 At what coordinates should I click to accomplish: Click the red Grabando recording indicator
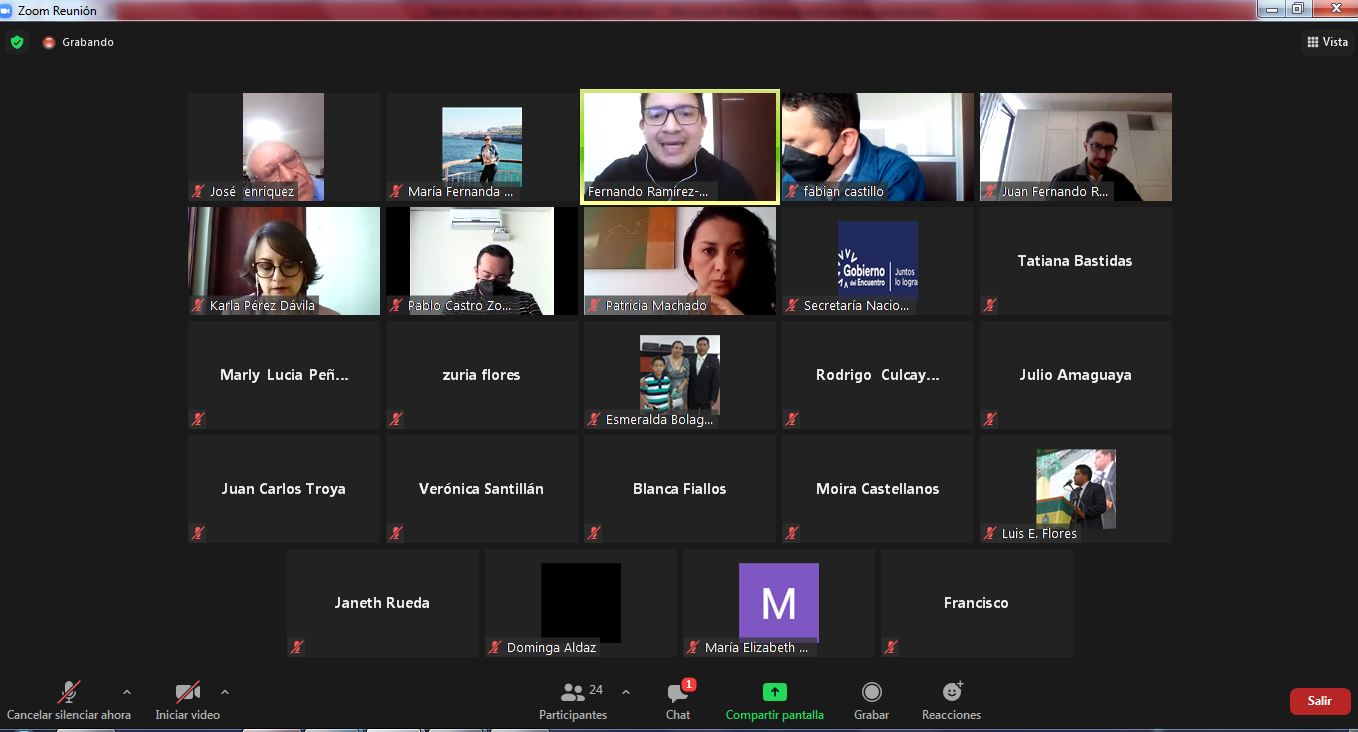pos(50,42)
